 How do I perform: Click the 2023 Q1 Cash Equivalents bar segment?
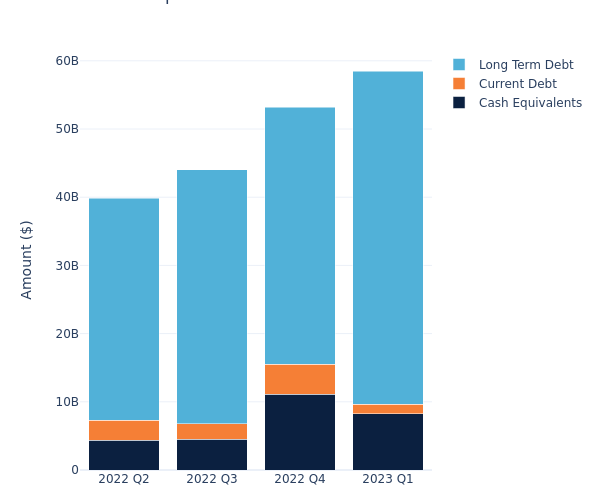pos(388,441)
